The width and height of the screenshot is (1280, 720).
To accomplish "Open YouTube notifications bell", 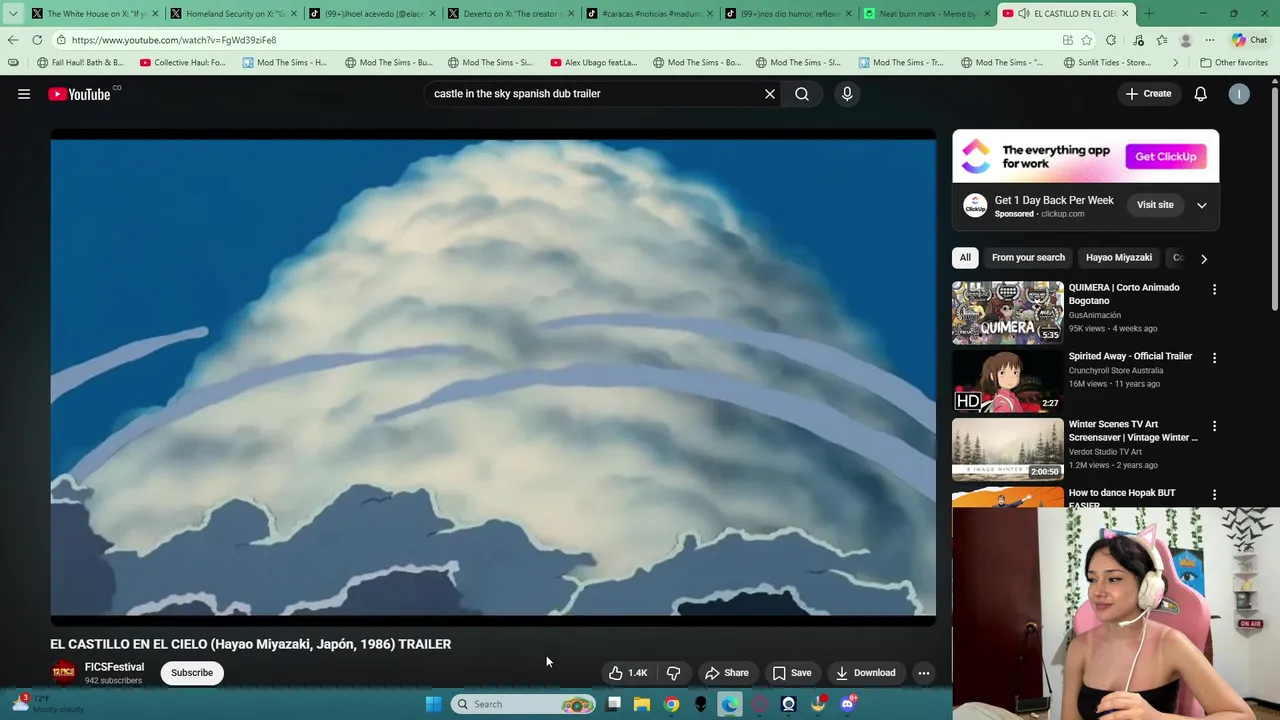I will (1200, 94).
